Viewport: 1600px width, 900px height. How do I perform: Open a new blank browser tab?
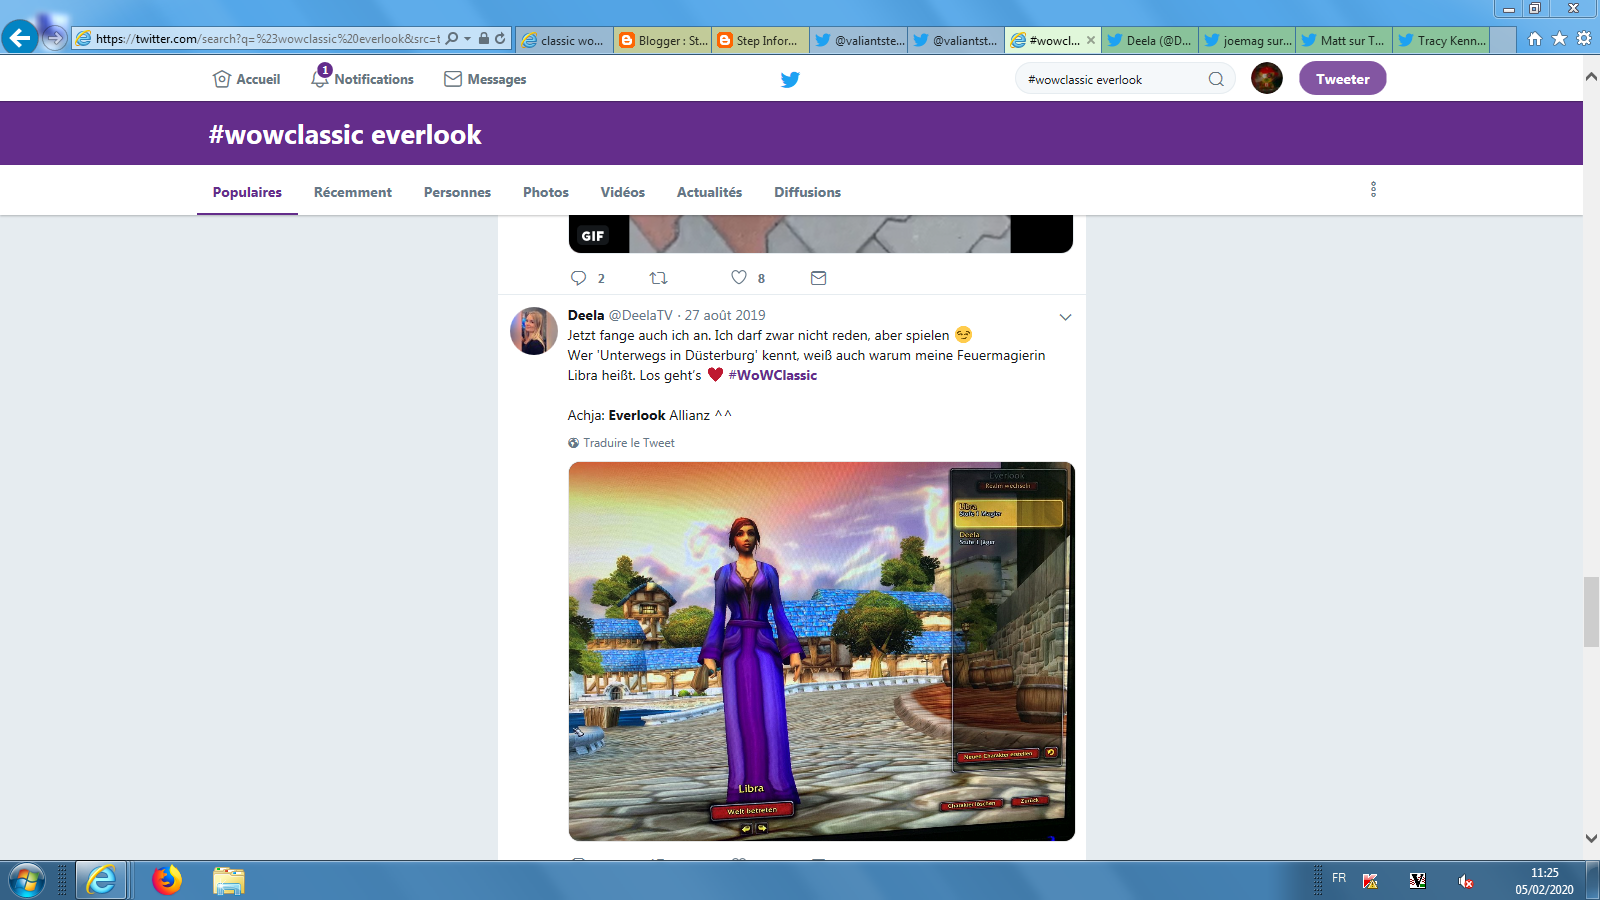tap(1503, 40)
